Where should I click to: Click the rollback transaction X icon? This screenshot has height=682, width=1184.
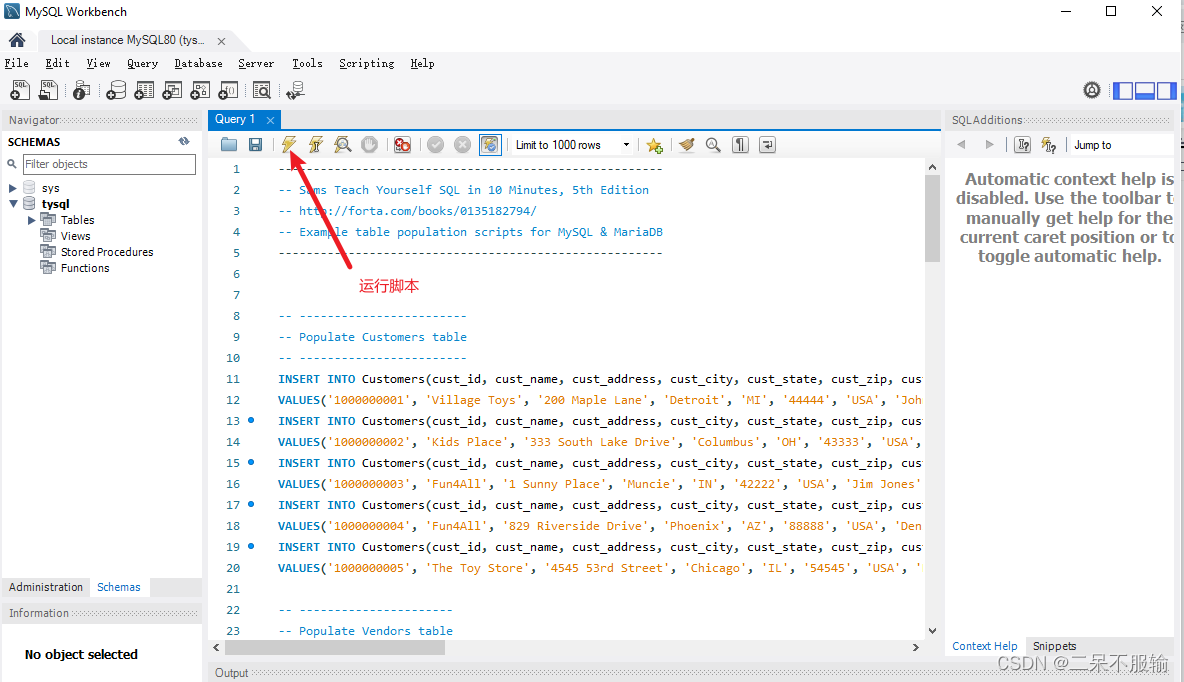pyautogui.click(x=462, y=144)
